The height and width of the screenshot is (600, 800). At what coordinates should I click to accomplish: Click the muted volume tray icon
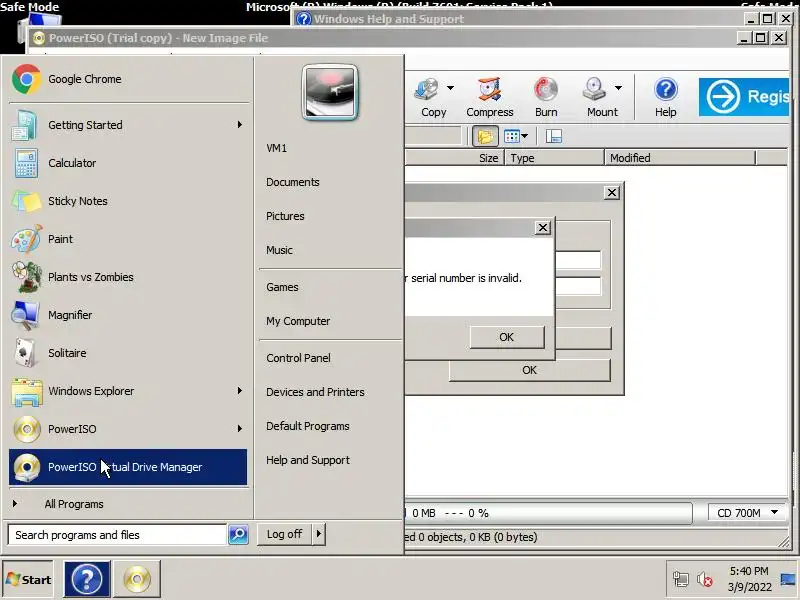(705, 580)
